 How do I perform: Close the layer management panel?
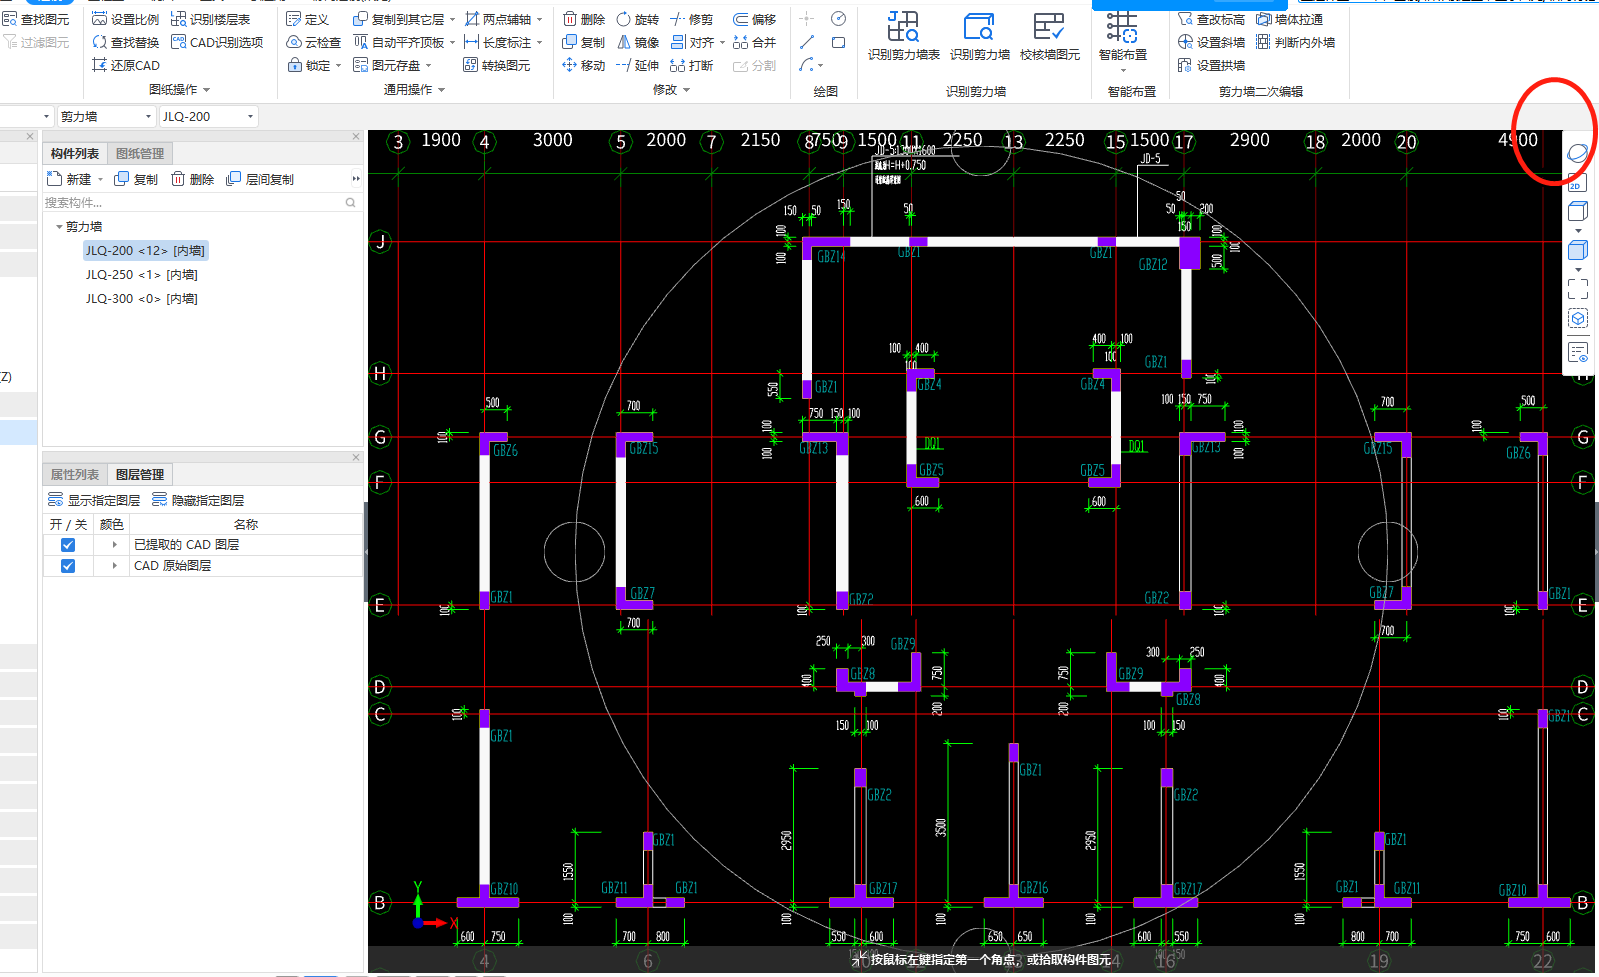click(356, 458)
